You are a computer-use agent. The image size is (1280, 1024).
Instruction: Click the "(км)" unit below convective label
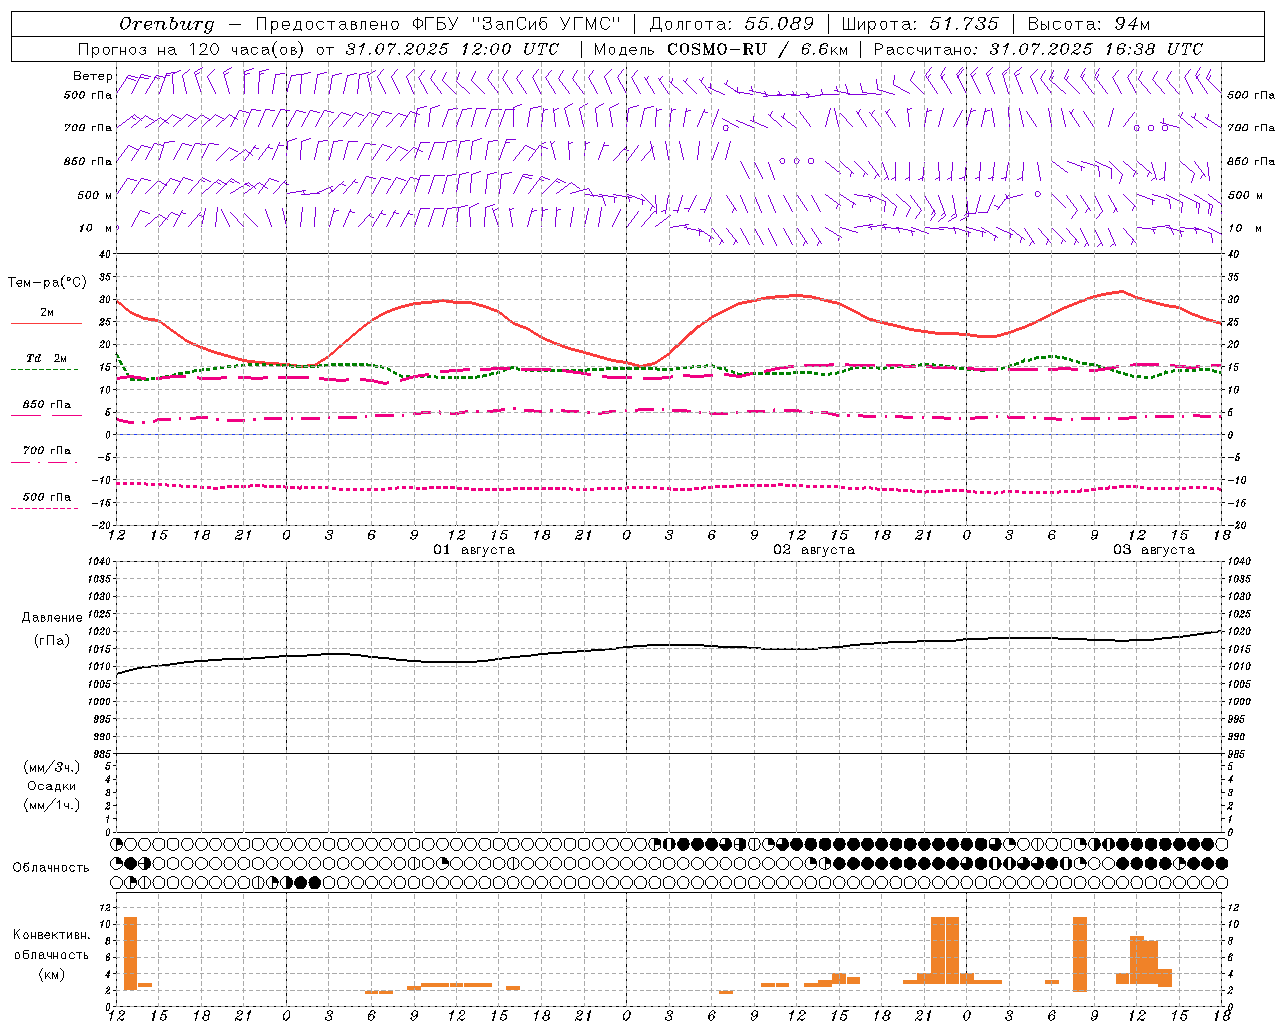click(52, 974)
